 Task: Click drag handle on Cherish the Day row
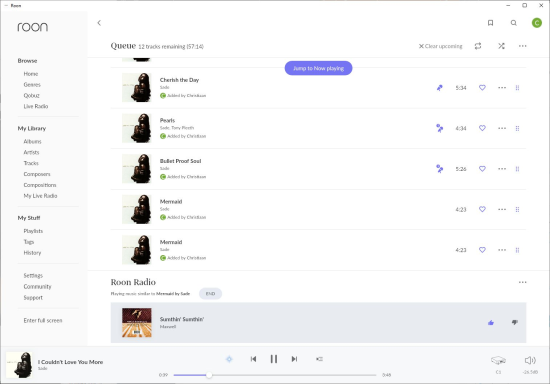pyautogui.click(x=517, y=88)
